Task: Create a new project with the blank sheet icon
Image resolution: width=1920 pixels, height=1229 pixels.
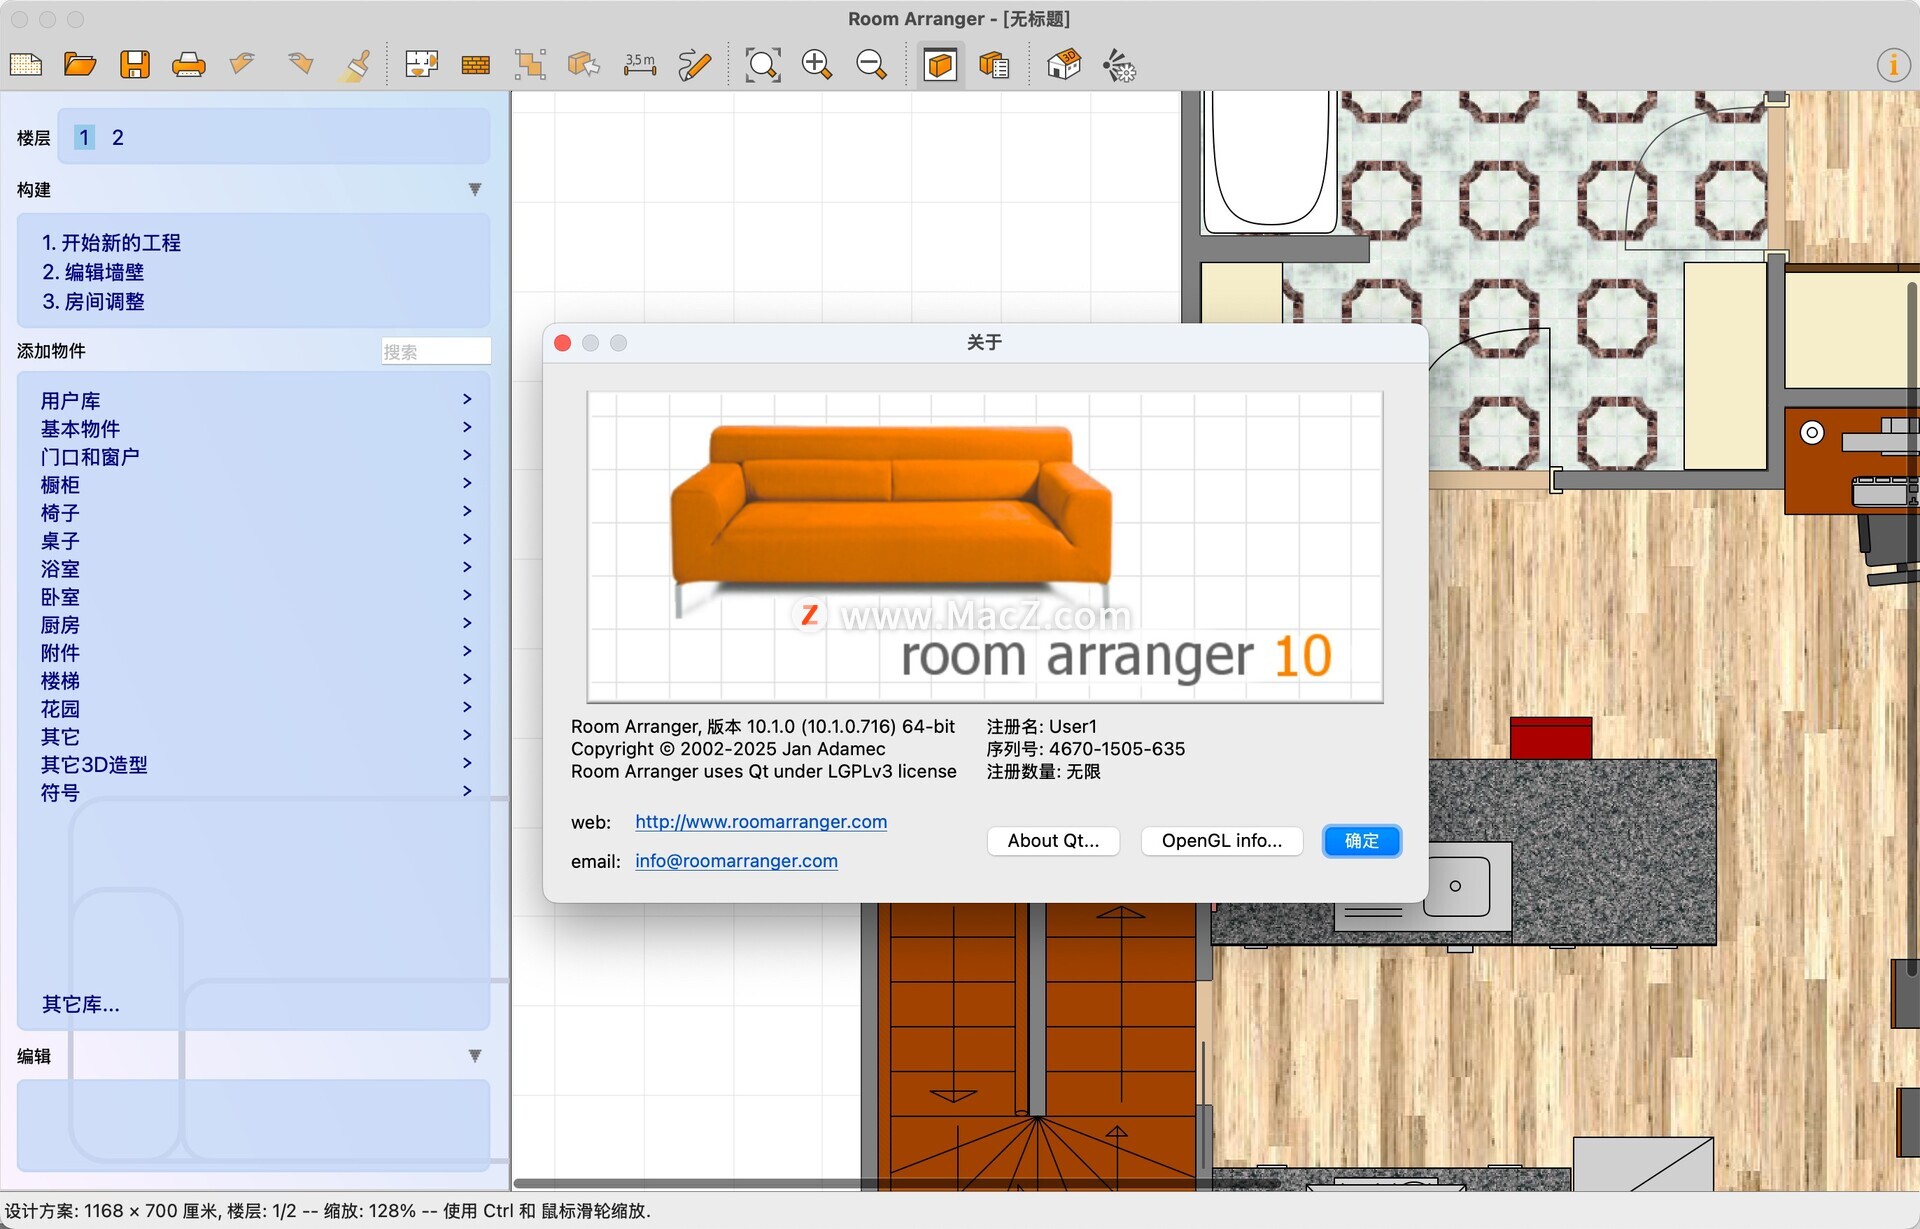Action: point(26,65)
